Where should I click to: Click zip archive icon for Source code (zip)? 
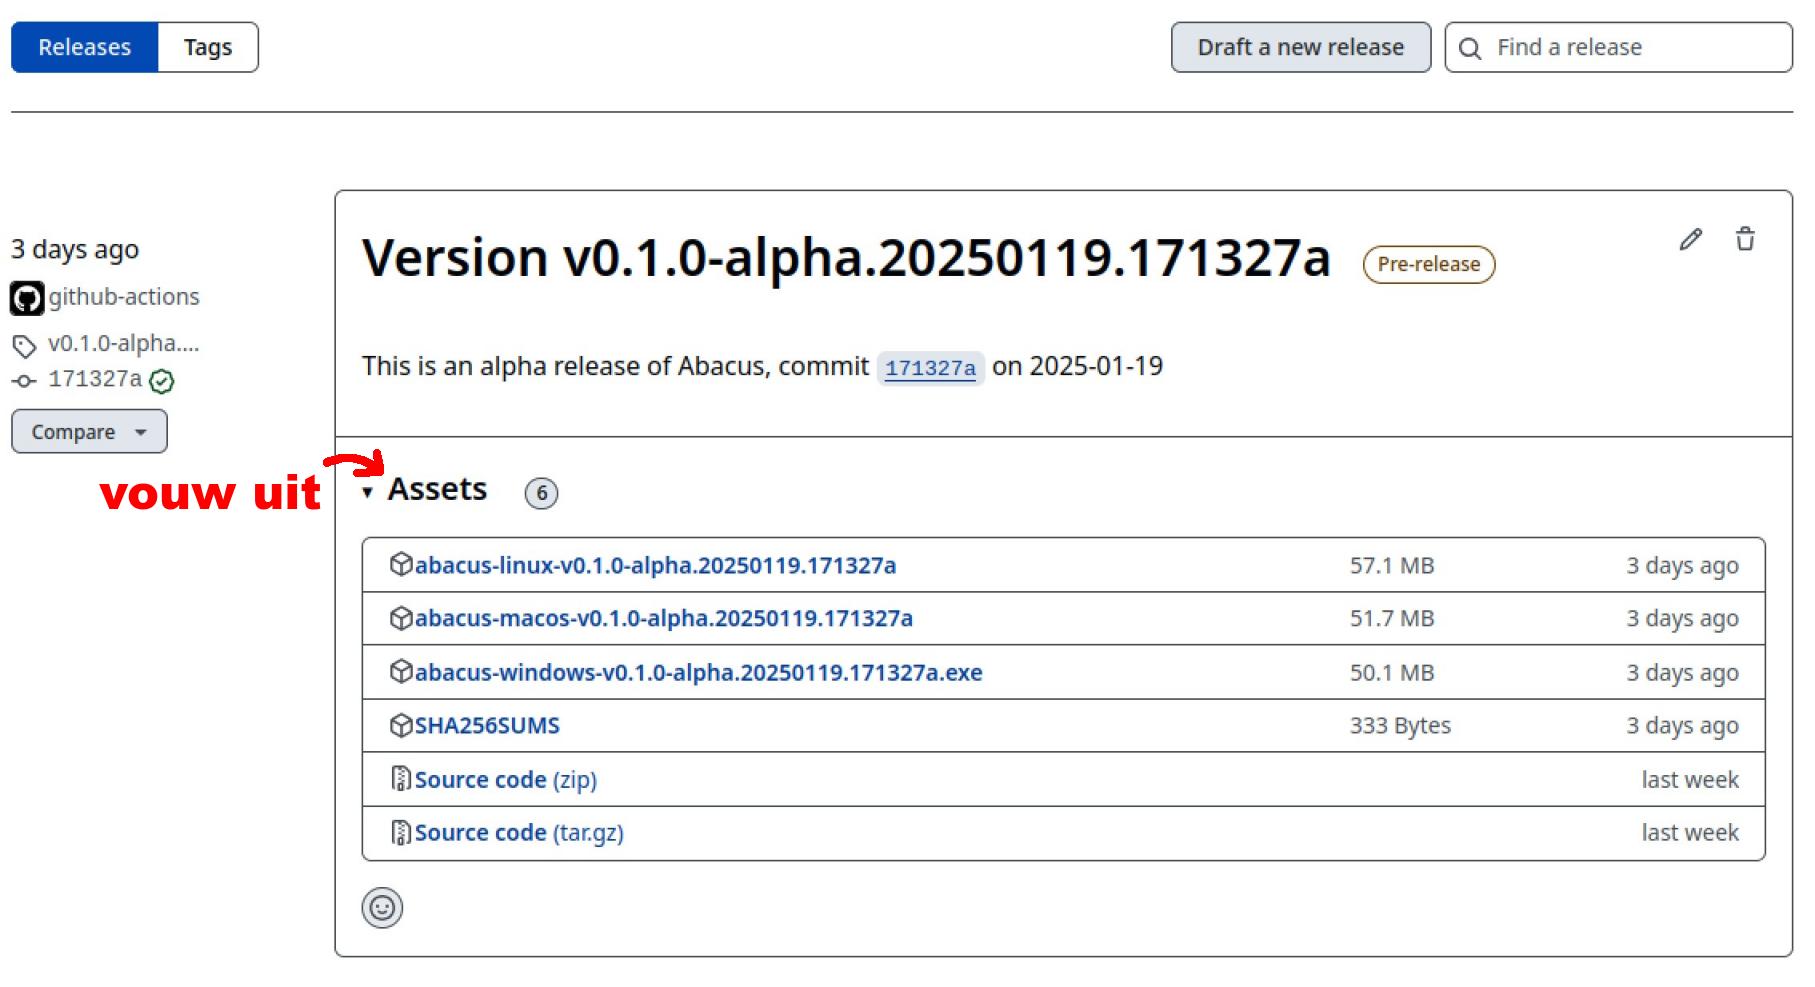point(401,779)
